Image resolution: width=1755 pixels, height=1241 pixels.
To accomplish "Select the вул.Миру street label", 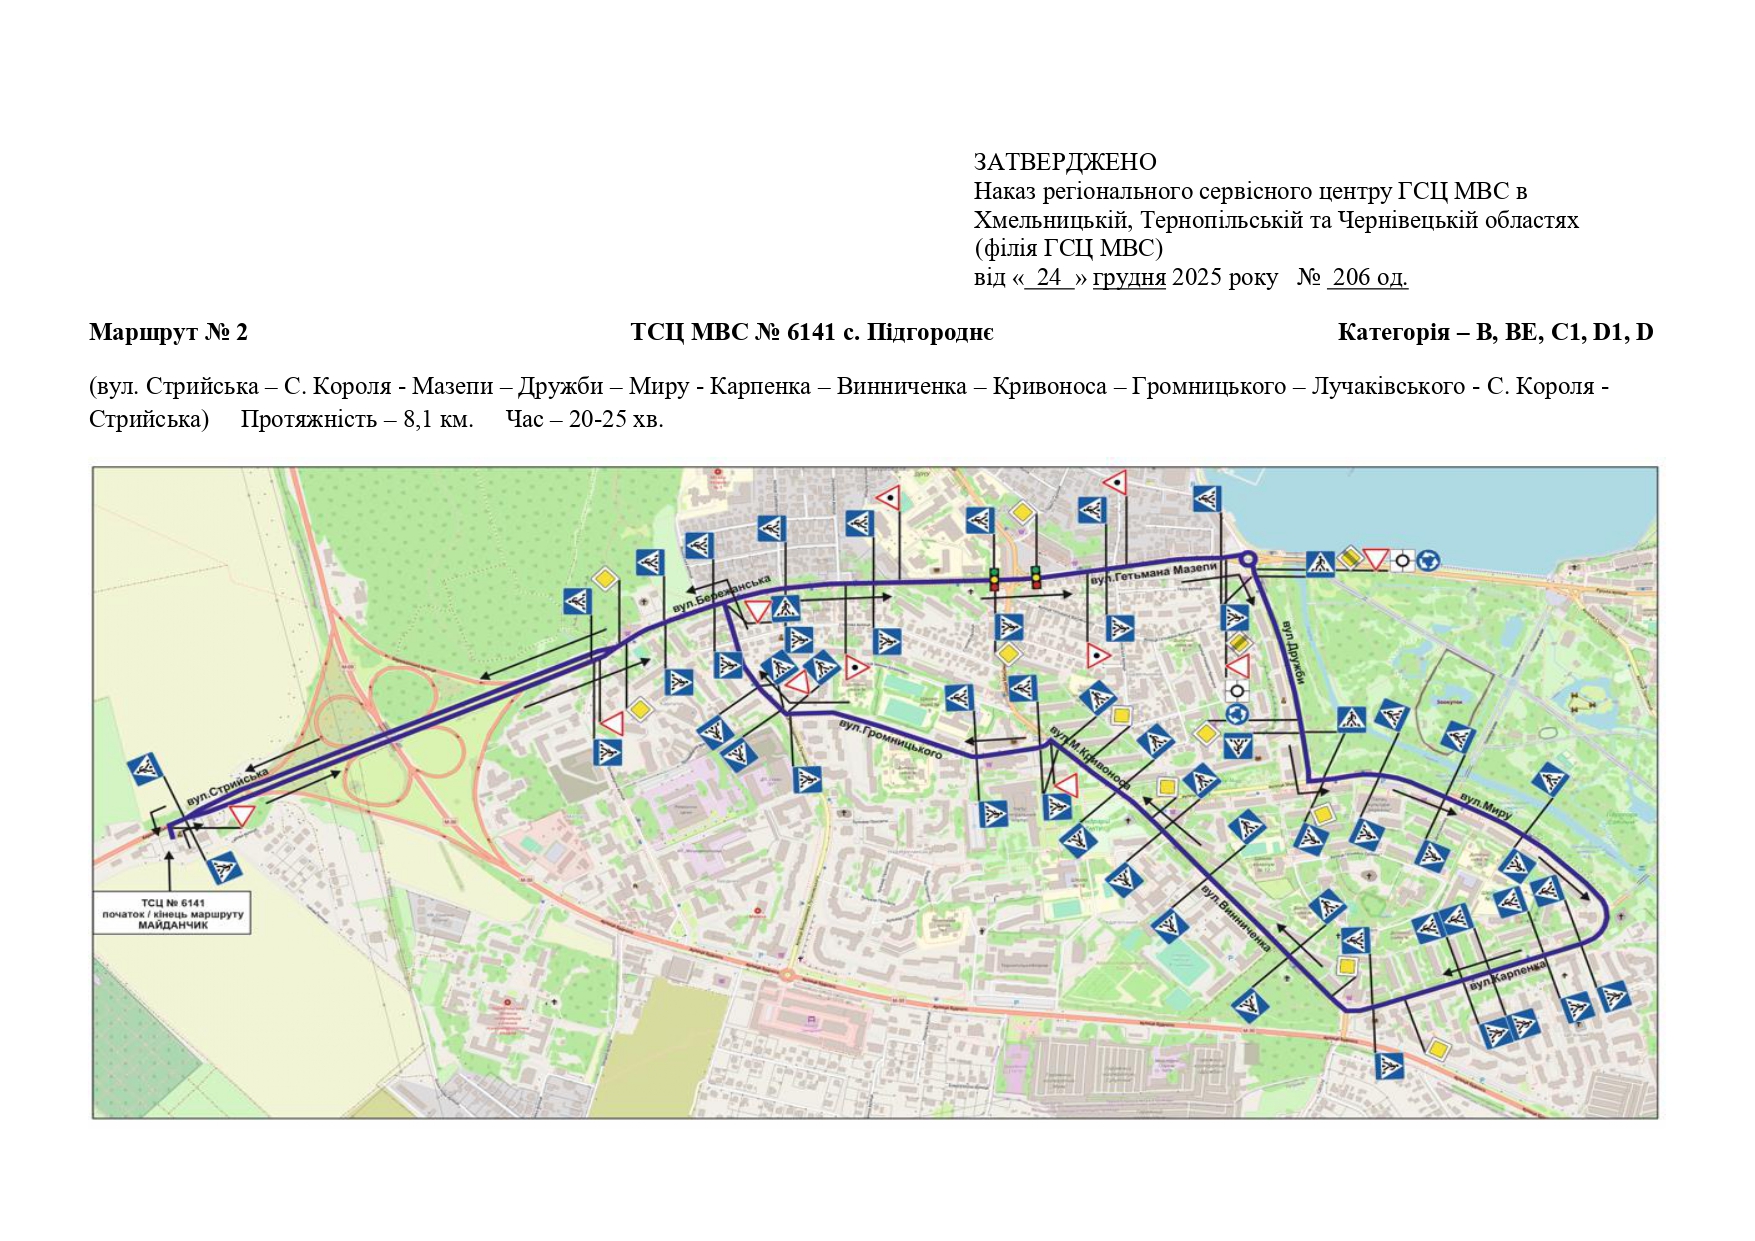I will 1486,805.
